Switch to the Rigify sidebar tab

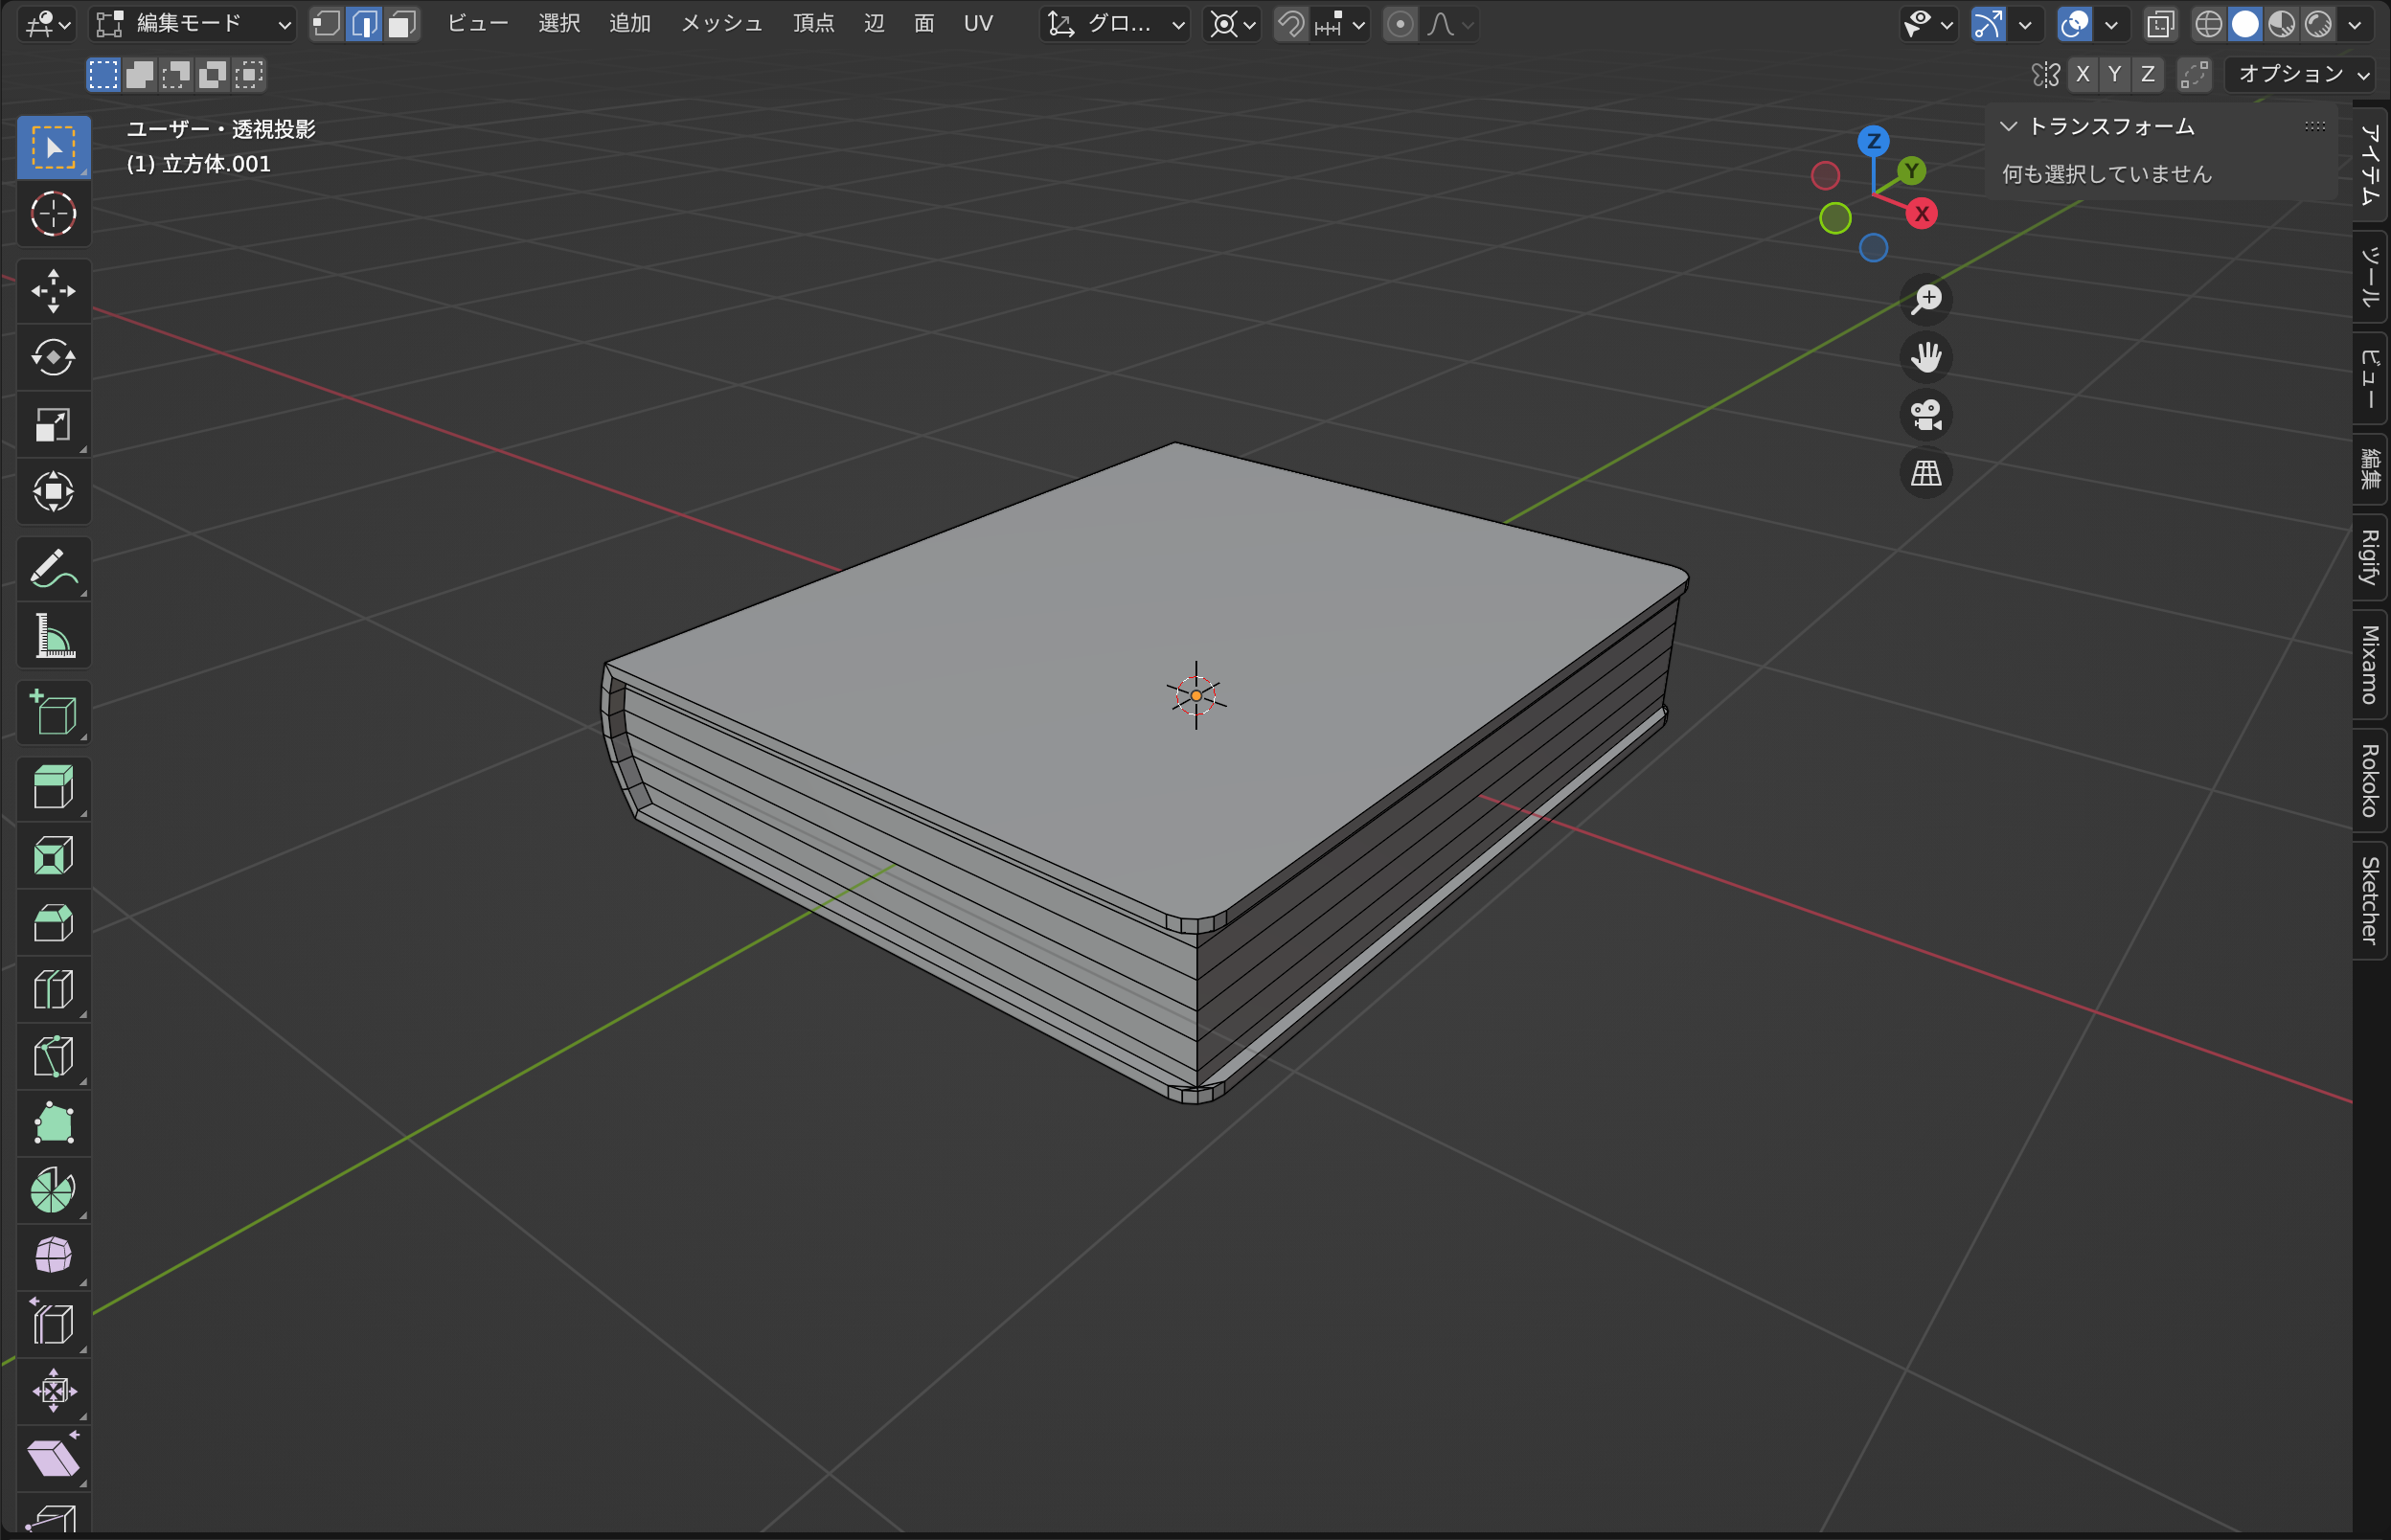[2370, 558]
